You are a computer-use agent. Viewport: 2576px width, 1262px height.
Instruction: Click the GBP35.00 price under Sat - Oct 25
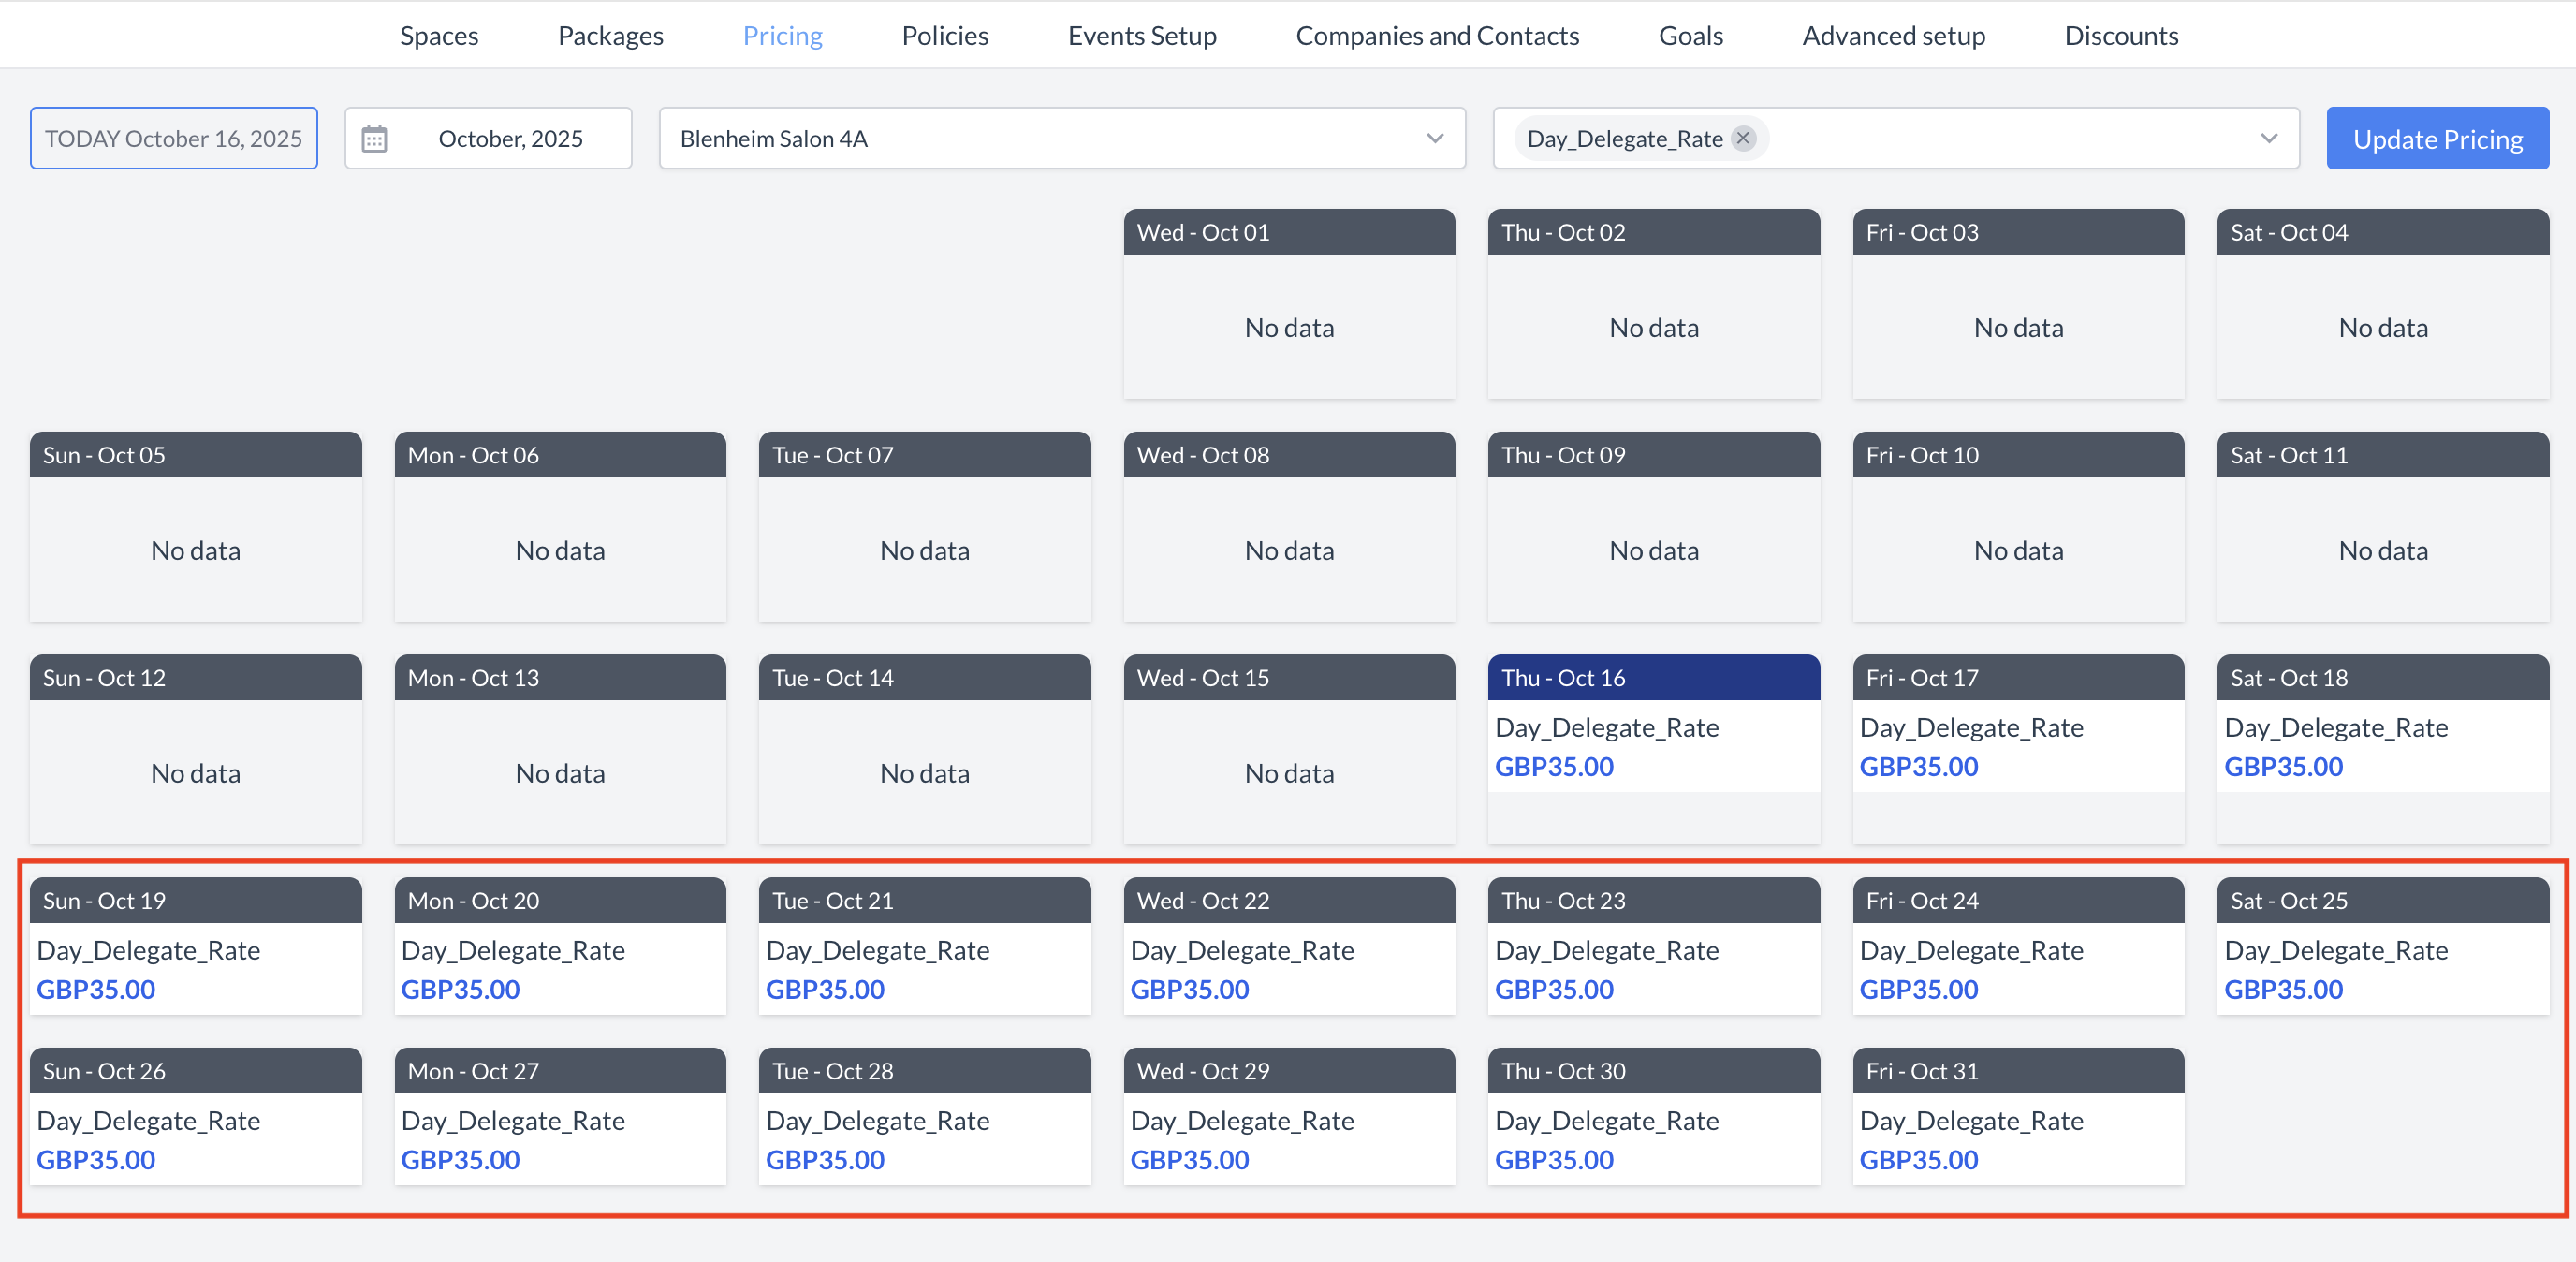click(2284, 990)
